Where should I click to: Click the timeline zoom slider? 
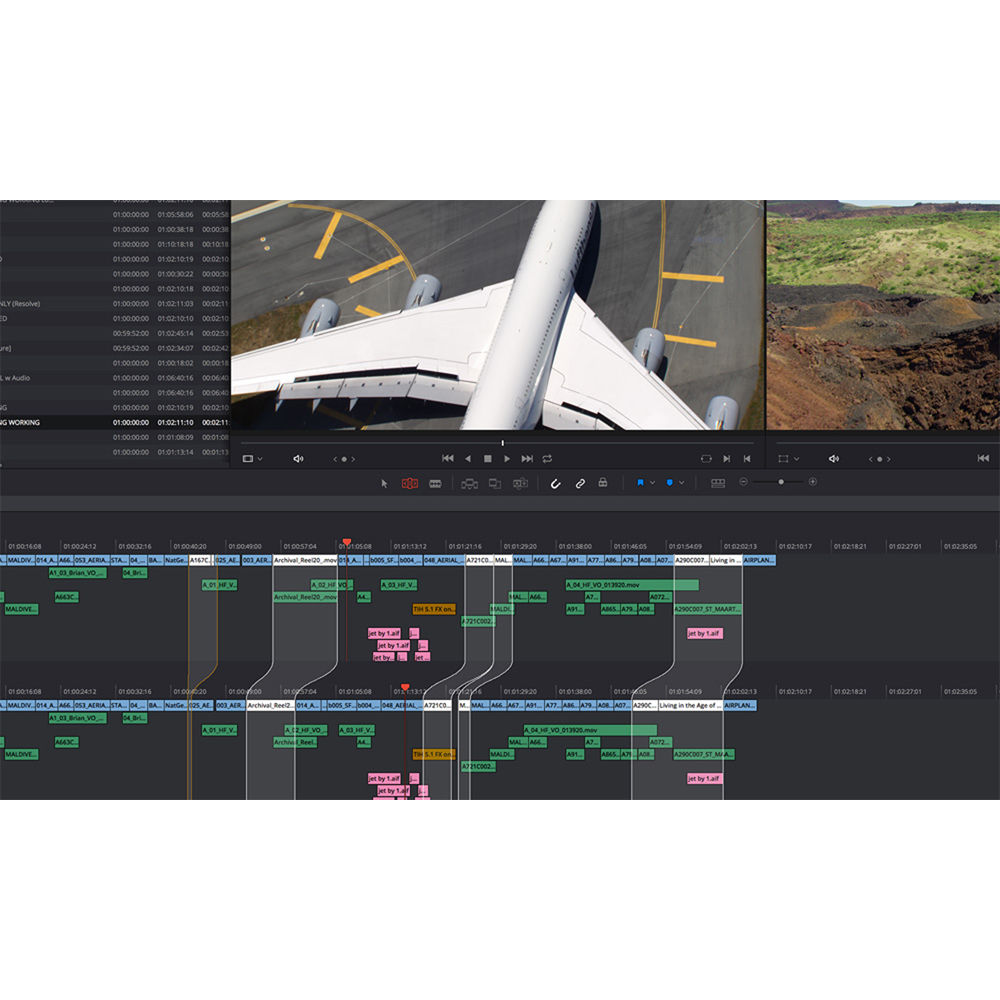pos(782,483)
